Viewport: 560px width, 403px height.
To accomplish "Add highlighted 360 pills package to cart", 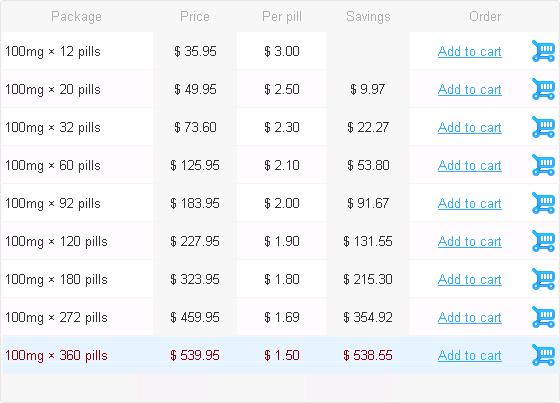I will pyautogui.click(x=470, y=355).
